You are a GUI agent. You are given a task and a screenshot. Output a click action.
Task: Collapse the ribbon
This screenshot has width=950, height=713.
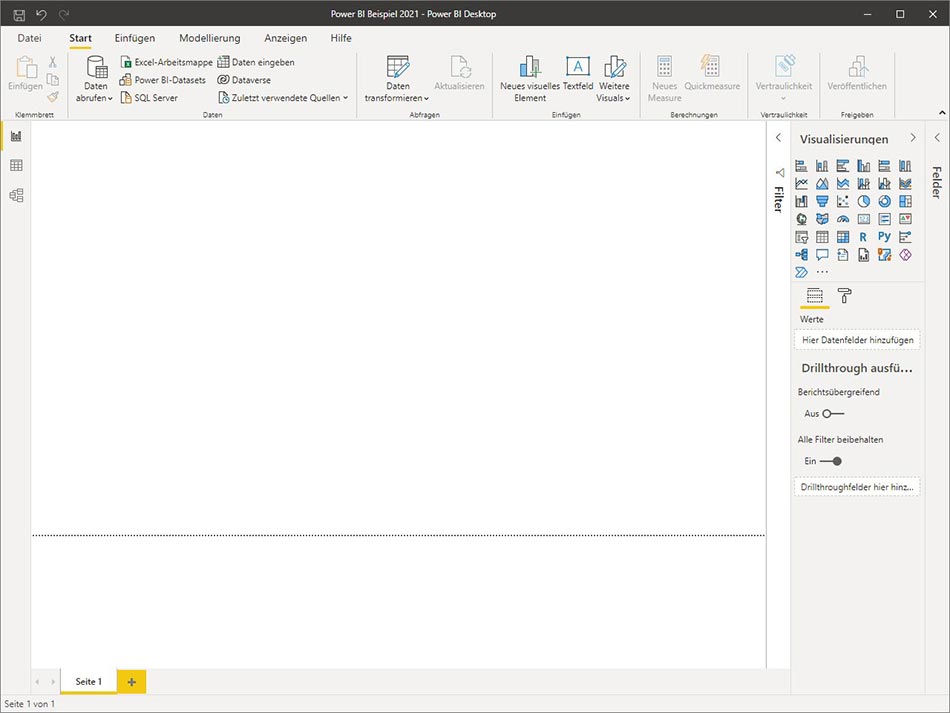tap(942, 113)
